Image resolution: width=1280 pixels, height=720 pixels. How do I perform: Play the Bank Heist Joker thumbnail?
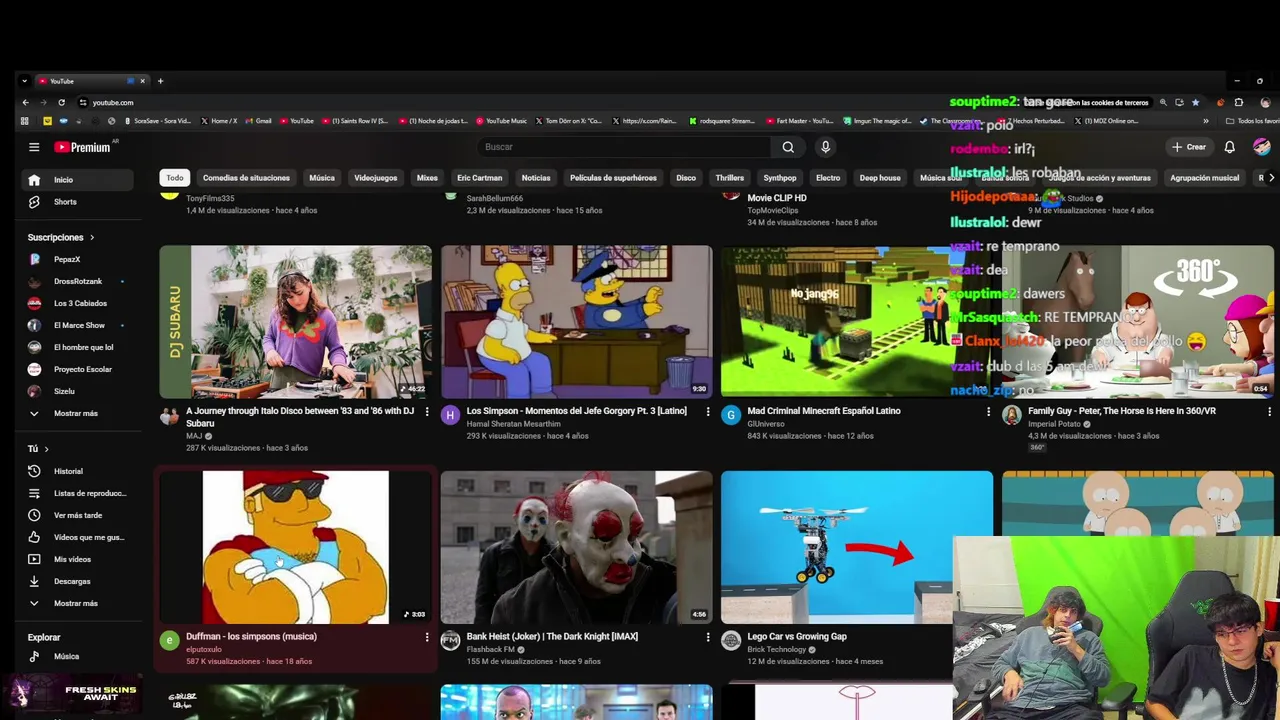[x=577, y=547]
